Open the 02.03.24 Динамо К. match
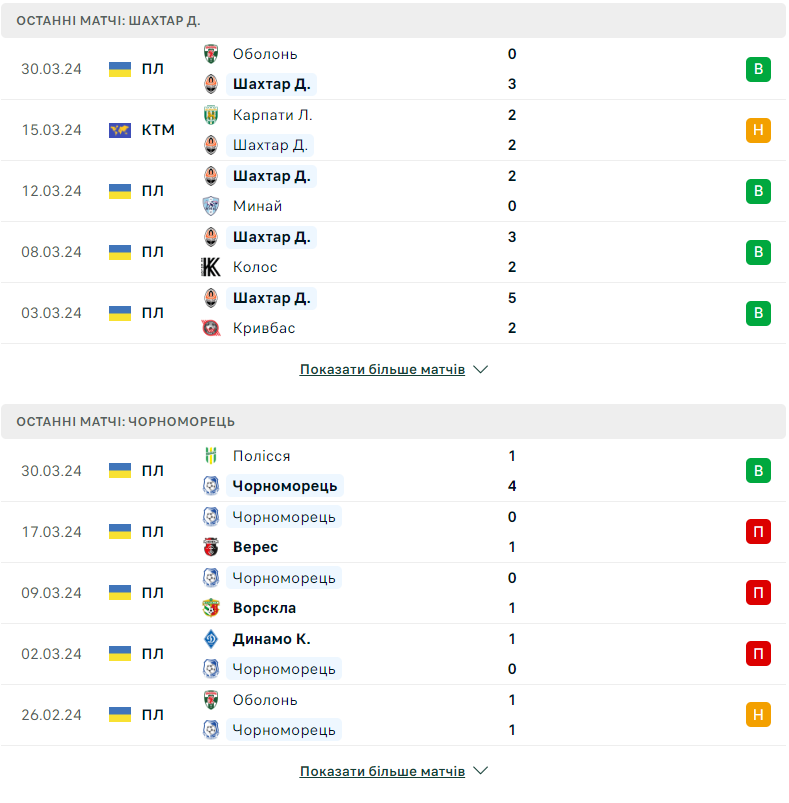This screenshot has width=789, height=803. pyautogui.click(x=393, y=654)
